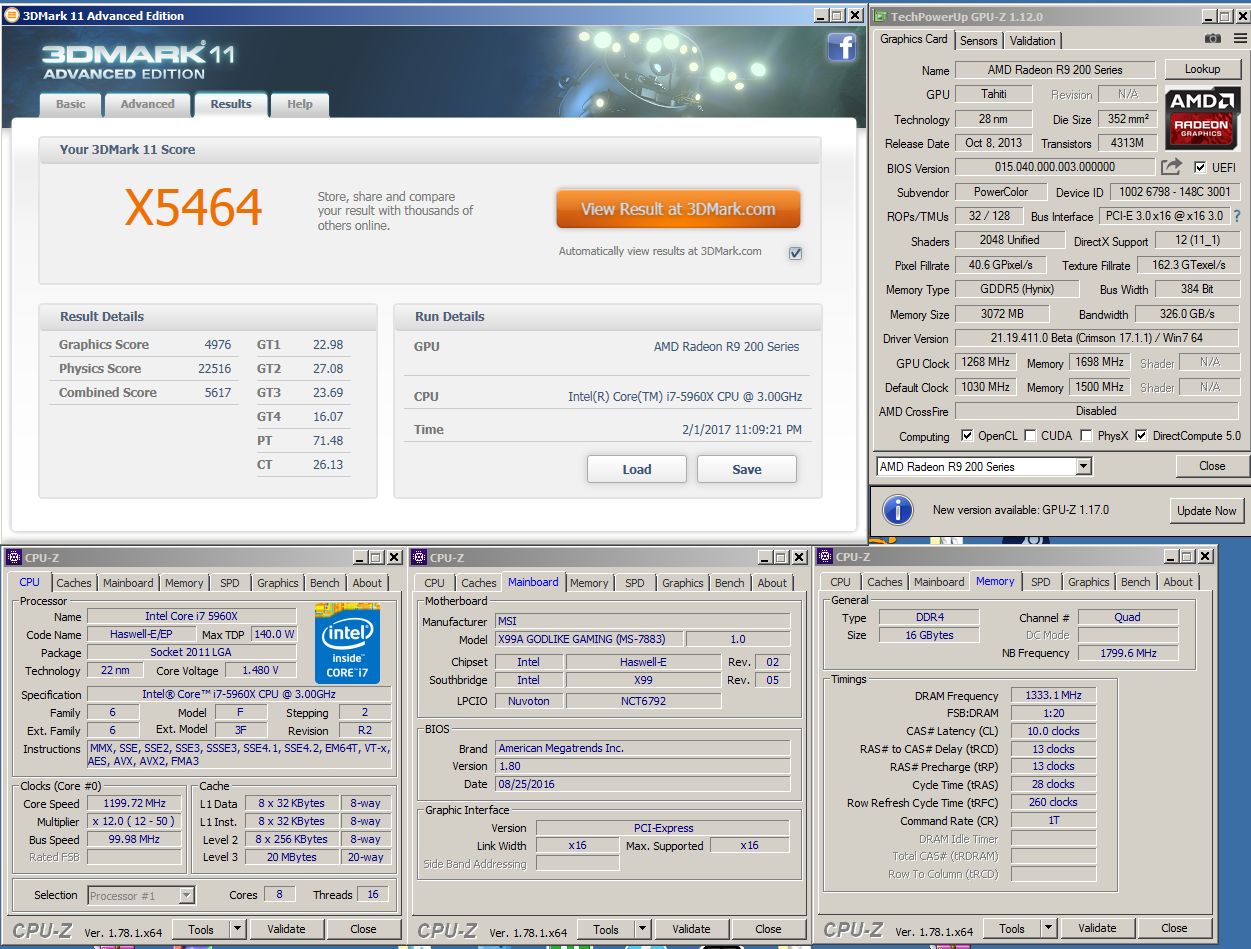Open About tab in the CPU-Z Mainboard window
The height and width of the screenshot is (949, 1251).
click(772, 583)
